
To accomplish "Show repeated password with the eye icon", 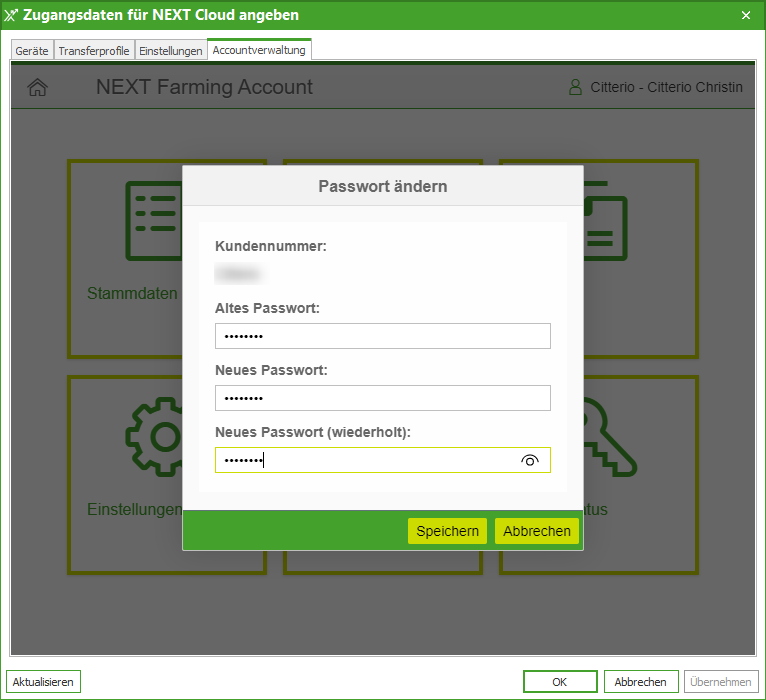I will [530, 460].
